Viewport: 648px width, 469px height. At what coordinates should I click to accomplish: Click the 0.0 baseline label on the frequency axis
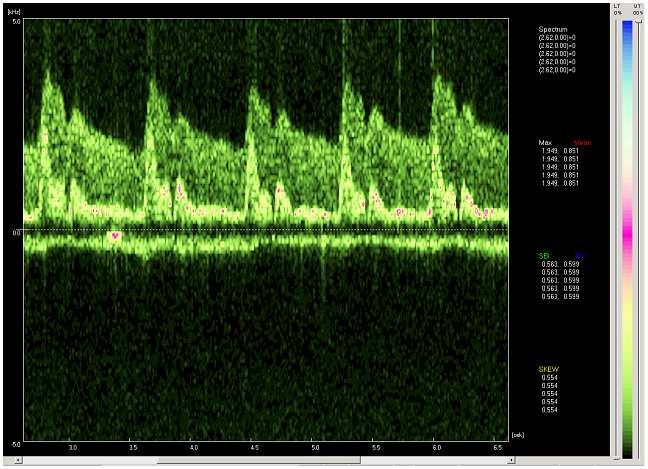pyautogui.click(x=16, y=233)
